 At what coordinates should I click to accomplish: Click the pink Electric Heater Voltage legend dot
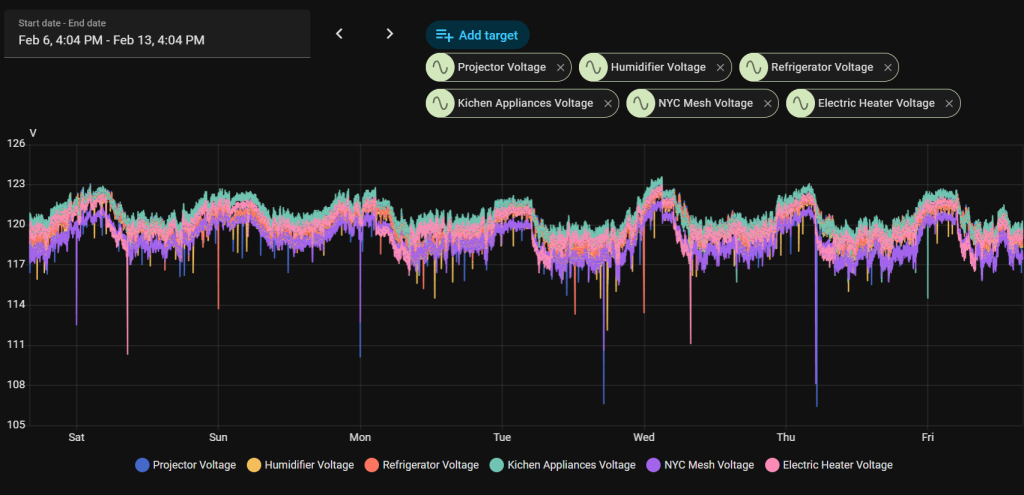pos(772,465)
